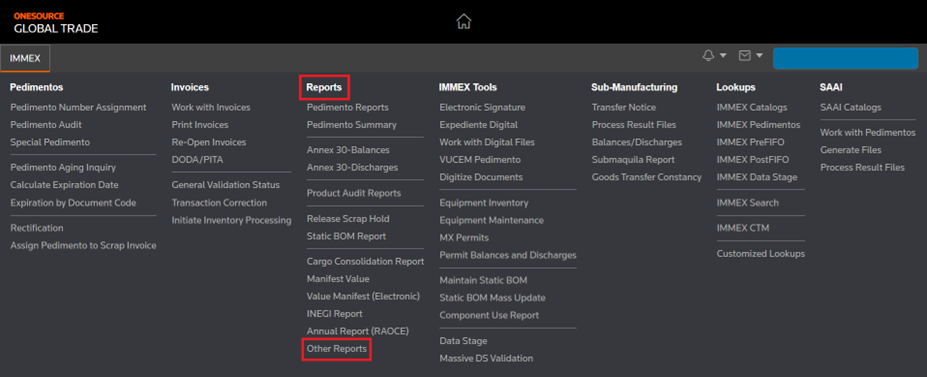
Task: Open Work with Invoices
Action: [x=211, y=108]
